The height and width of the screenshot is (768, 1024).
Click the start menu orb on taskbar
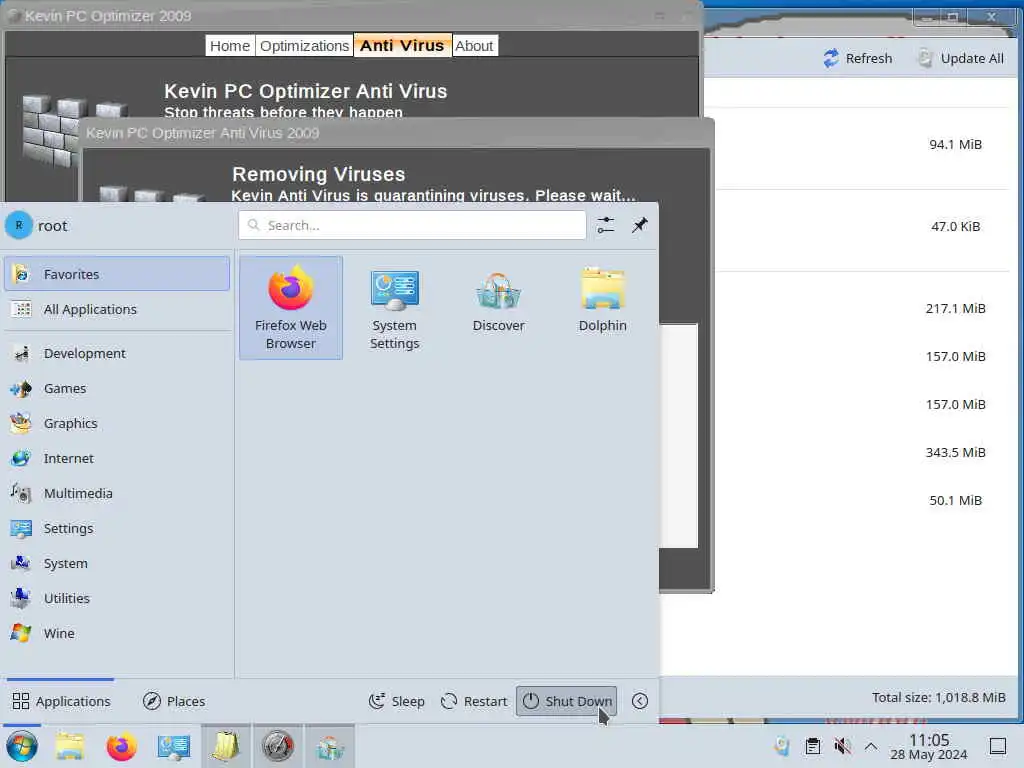pos(22,746)
